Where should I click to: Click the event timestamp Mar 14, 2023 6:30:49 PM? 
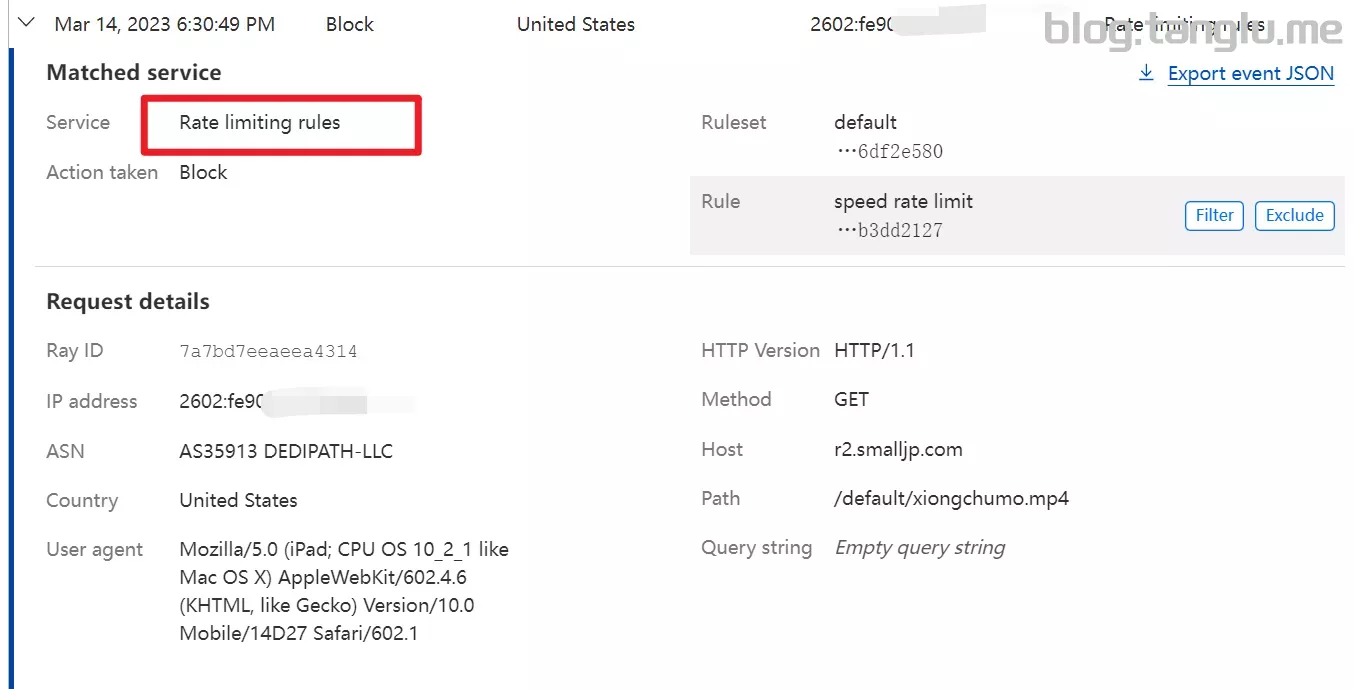(x=165, y=24)
